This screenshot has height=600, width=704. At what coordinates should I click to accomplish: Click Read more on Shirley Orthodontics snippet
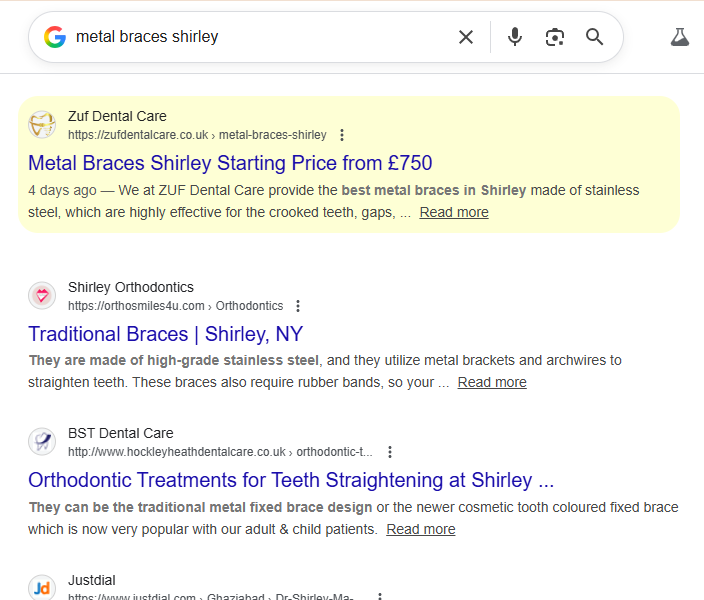492,382
